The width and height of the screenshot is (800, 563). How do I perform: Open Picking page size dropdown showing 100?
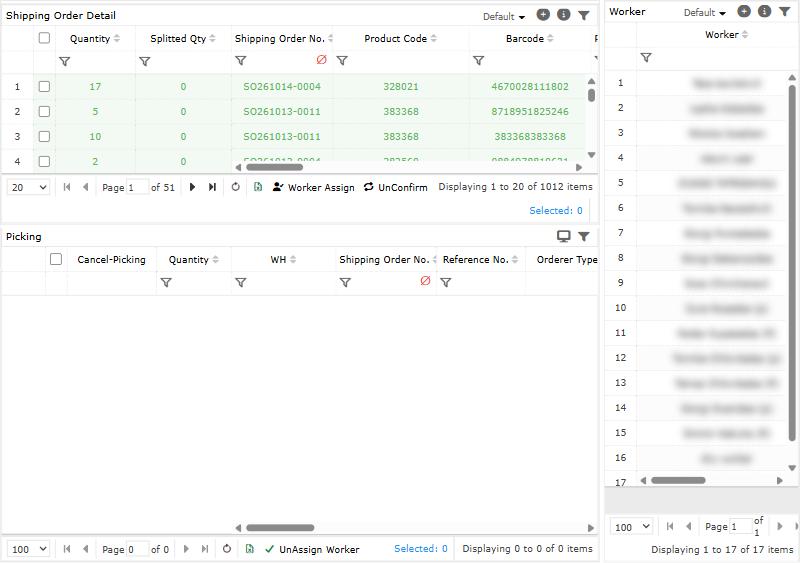(x=29, y=549)
